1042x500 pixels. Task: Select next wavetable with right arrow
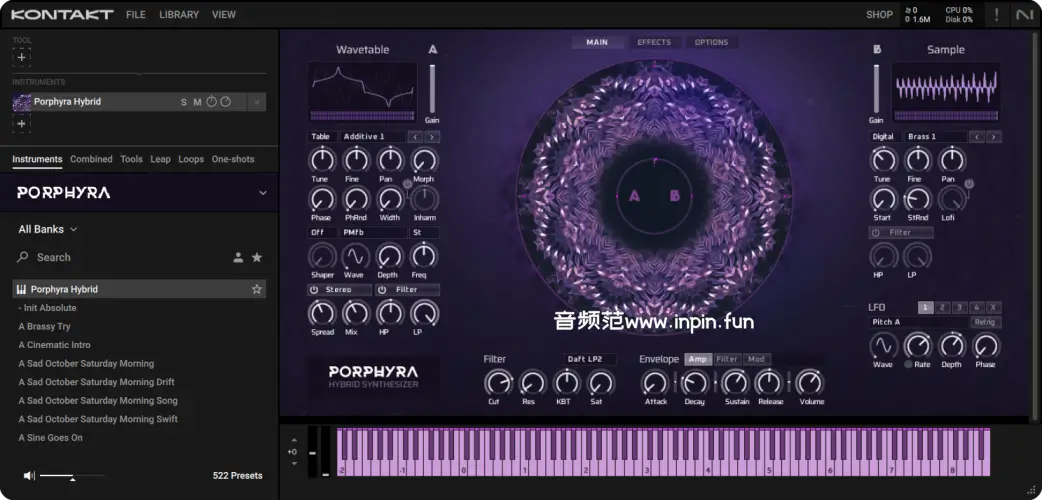432,137
